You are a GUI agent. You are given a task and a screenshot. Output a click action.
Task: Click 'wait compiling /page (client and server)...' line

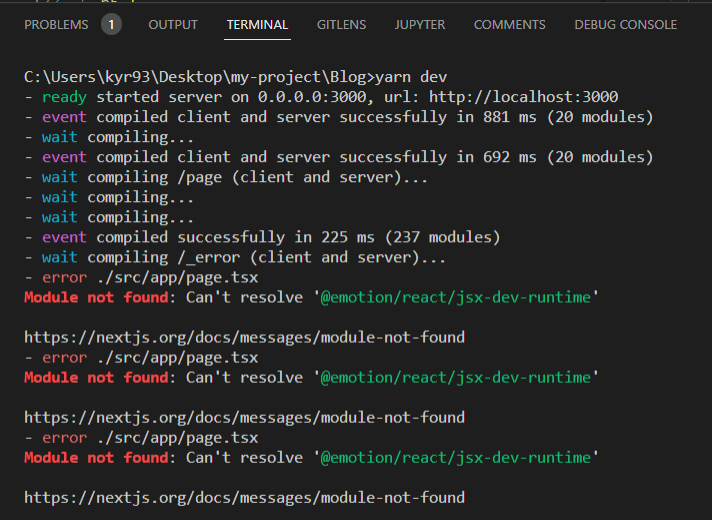coord(226,177)
